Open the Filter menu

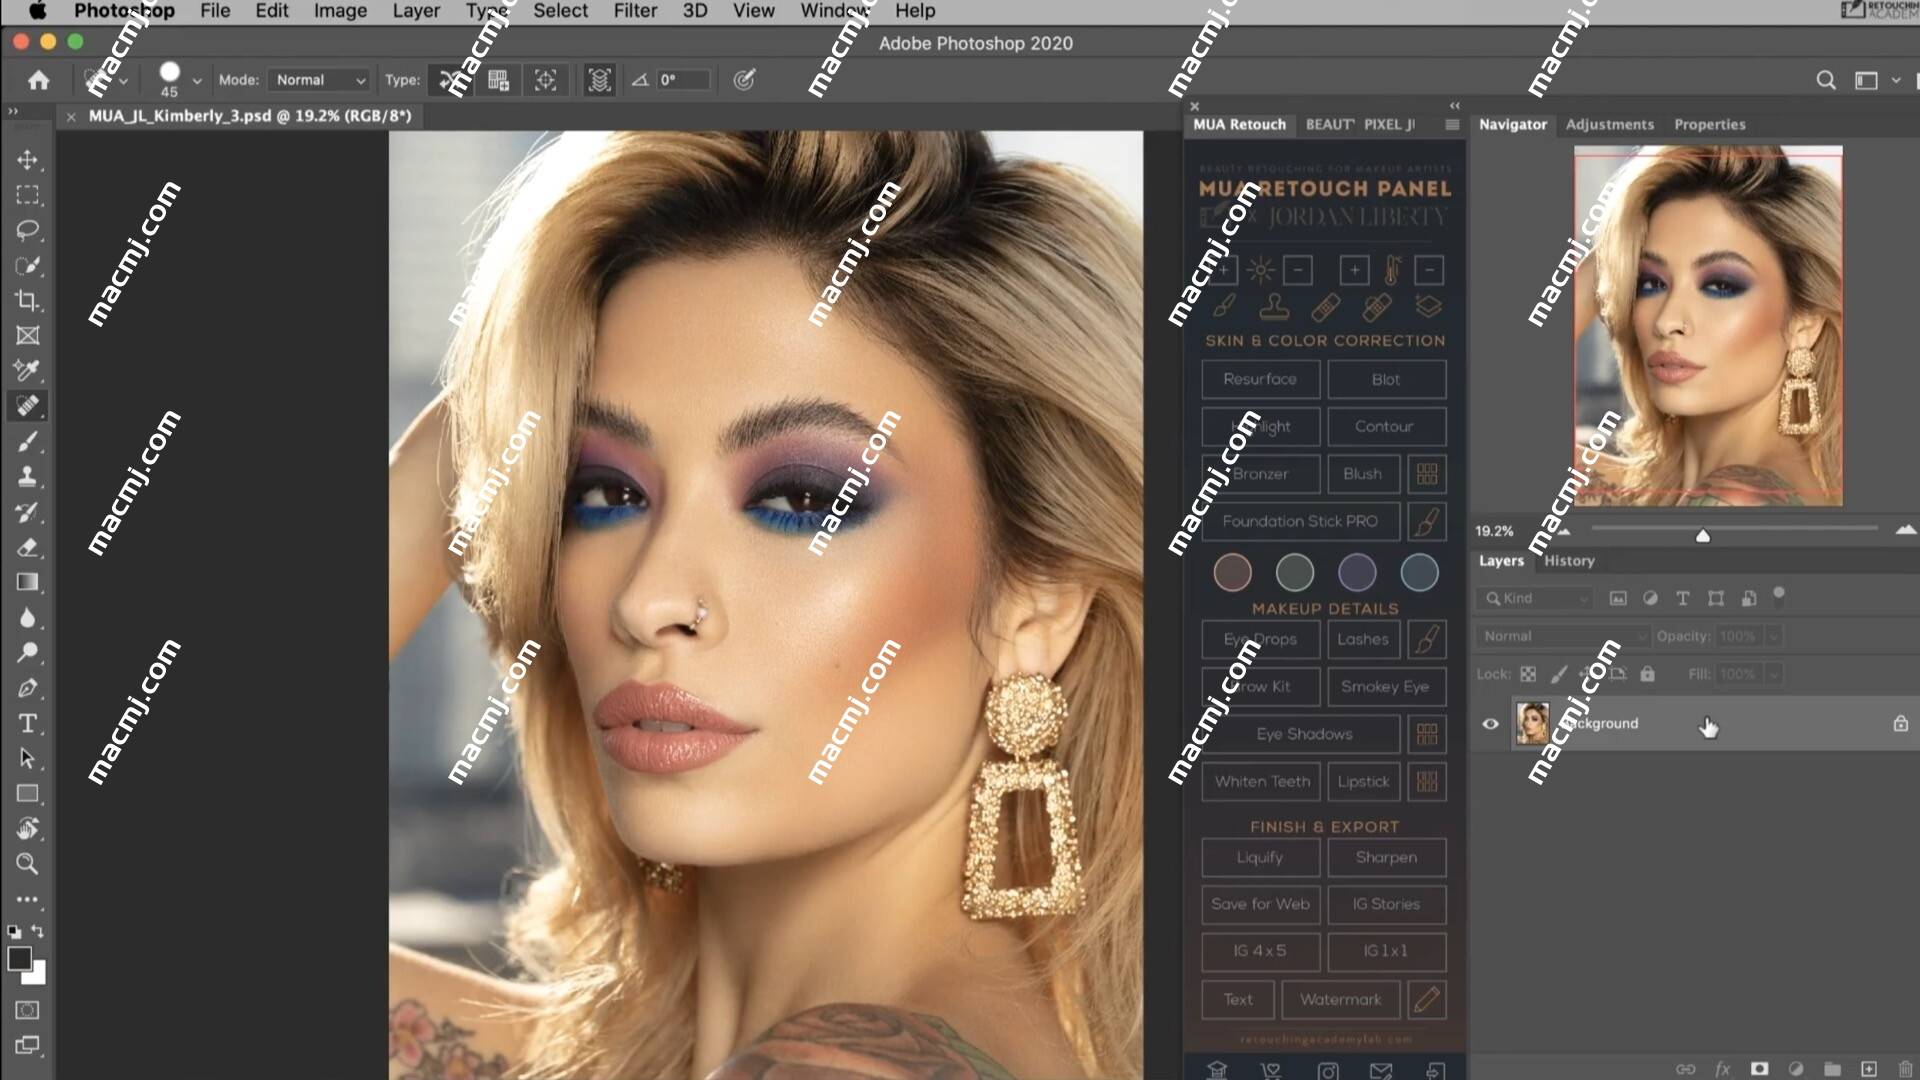pyautogui.click(x=634, y=11)
